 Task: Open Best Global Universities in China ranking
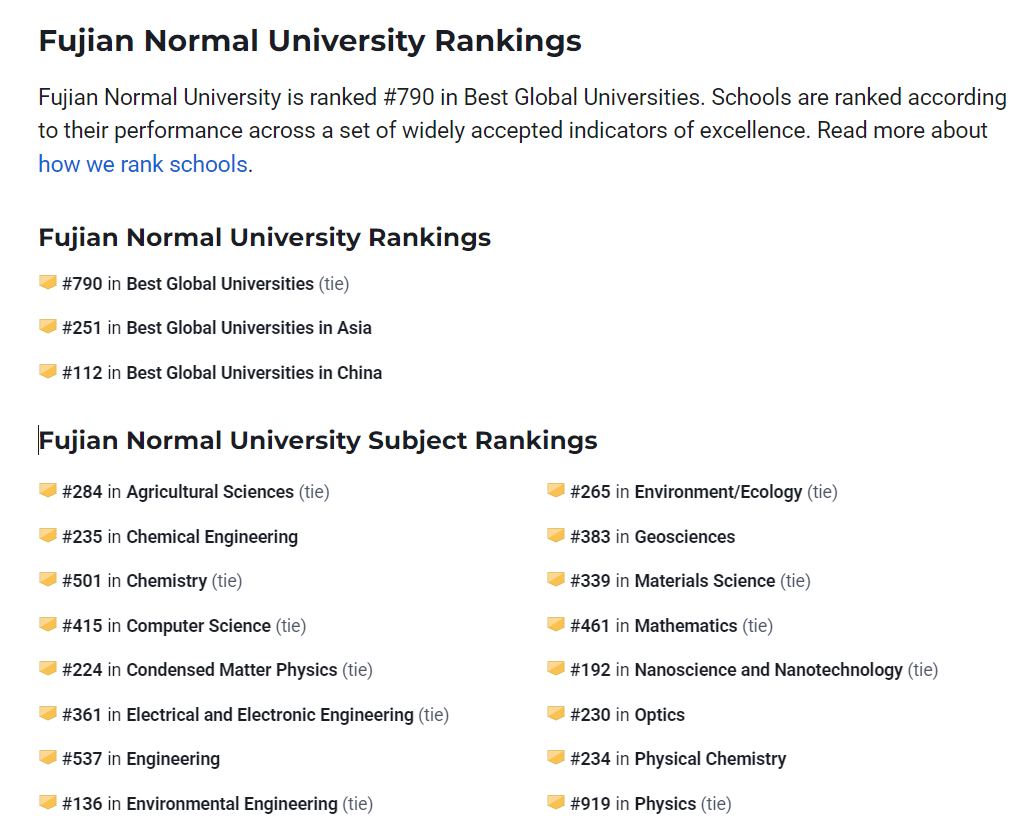tap(254, 373)
